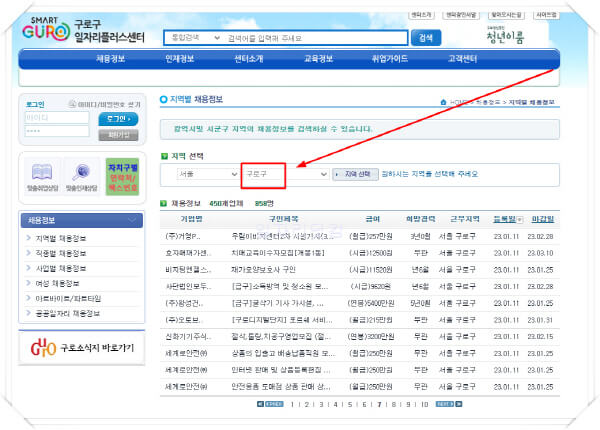Go to page 10 in the pagination
Viewport: 600px width, 430px height.
coord(424,404)
